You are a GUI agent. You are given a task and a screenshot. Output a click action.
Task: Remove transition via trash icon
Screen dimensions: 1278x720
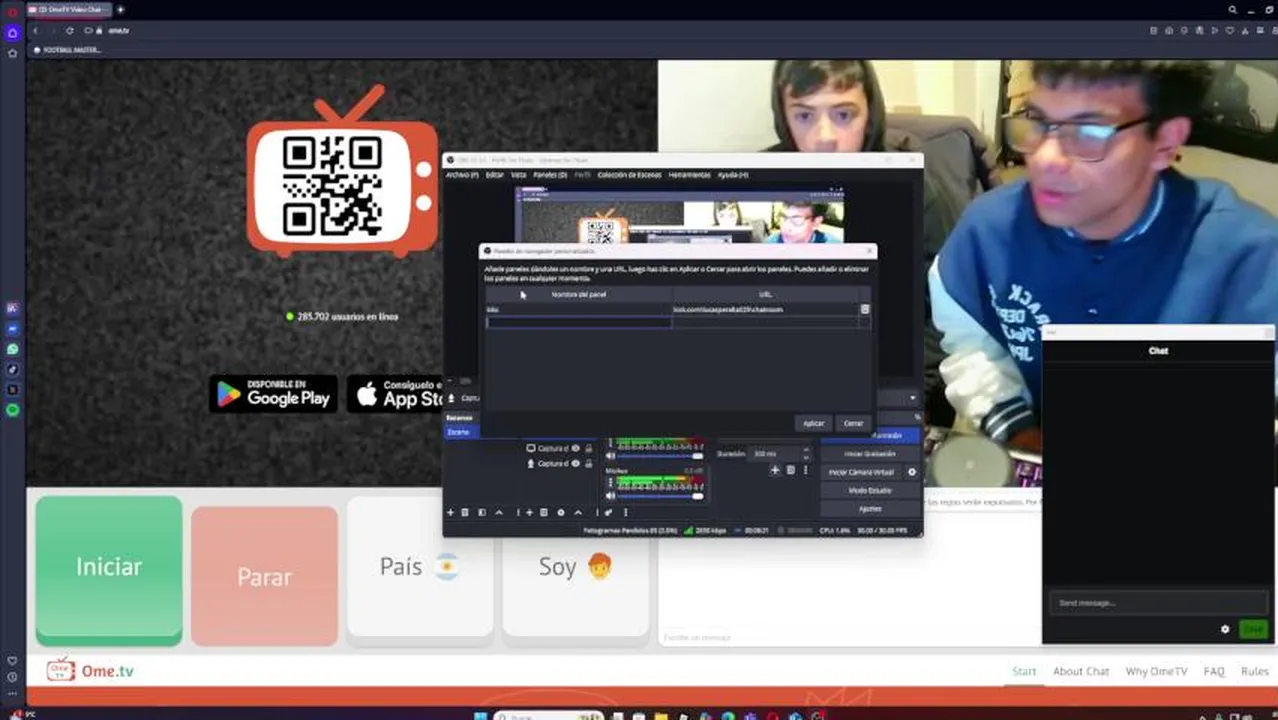pyautogui.click(x=790, y=470)
